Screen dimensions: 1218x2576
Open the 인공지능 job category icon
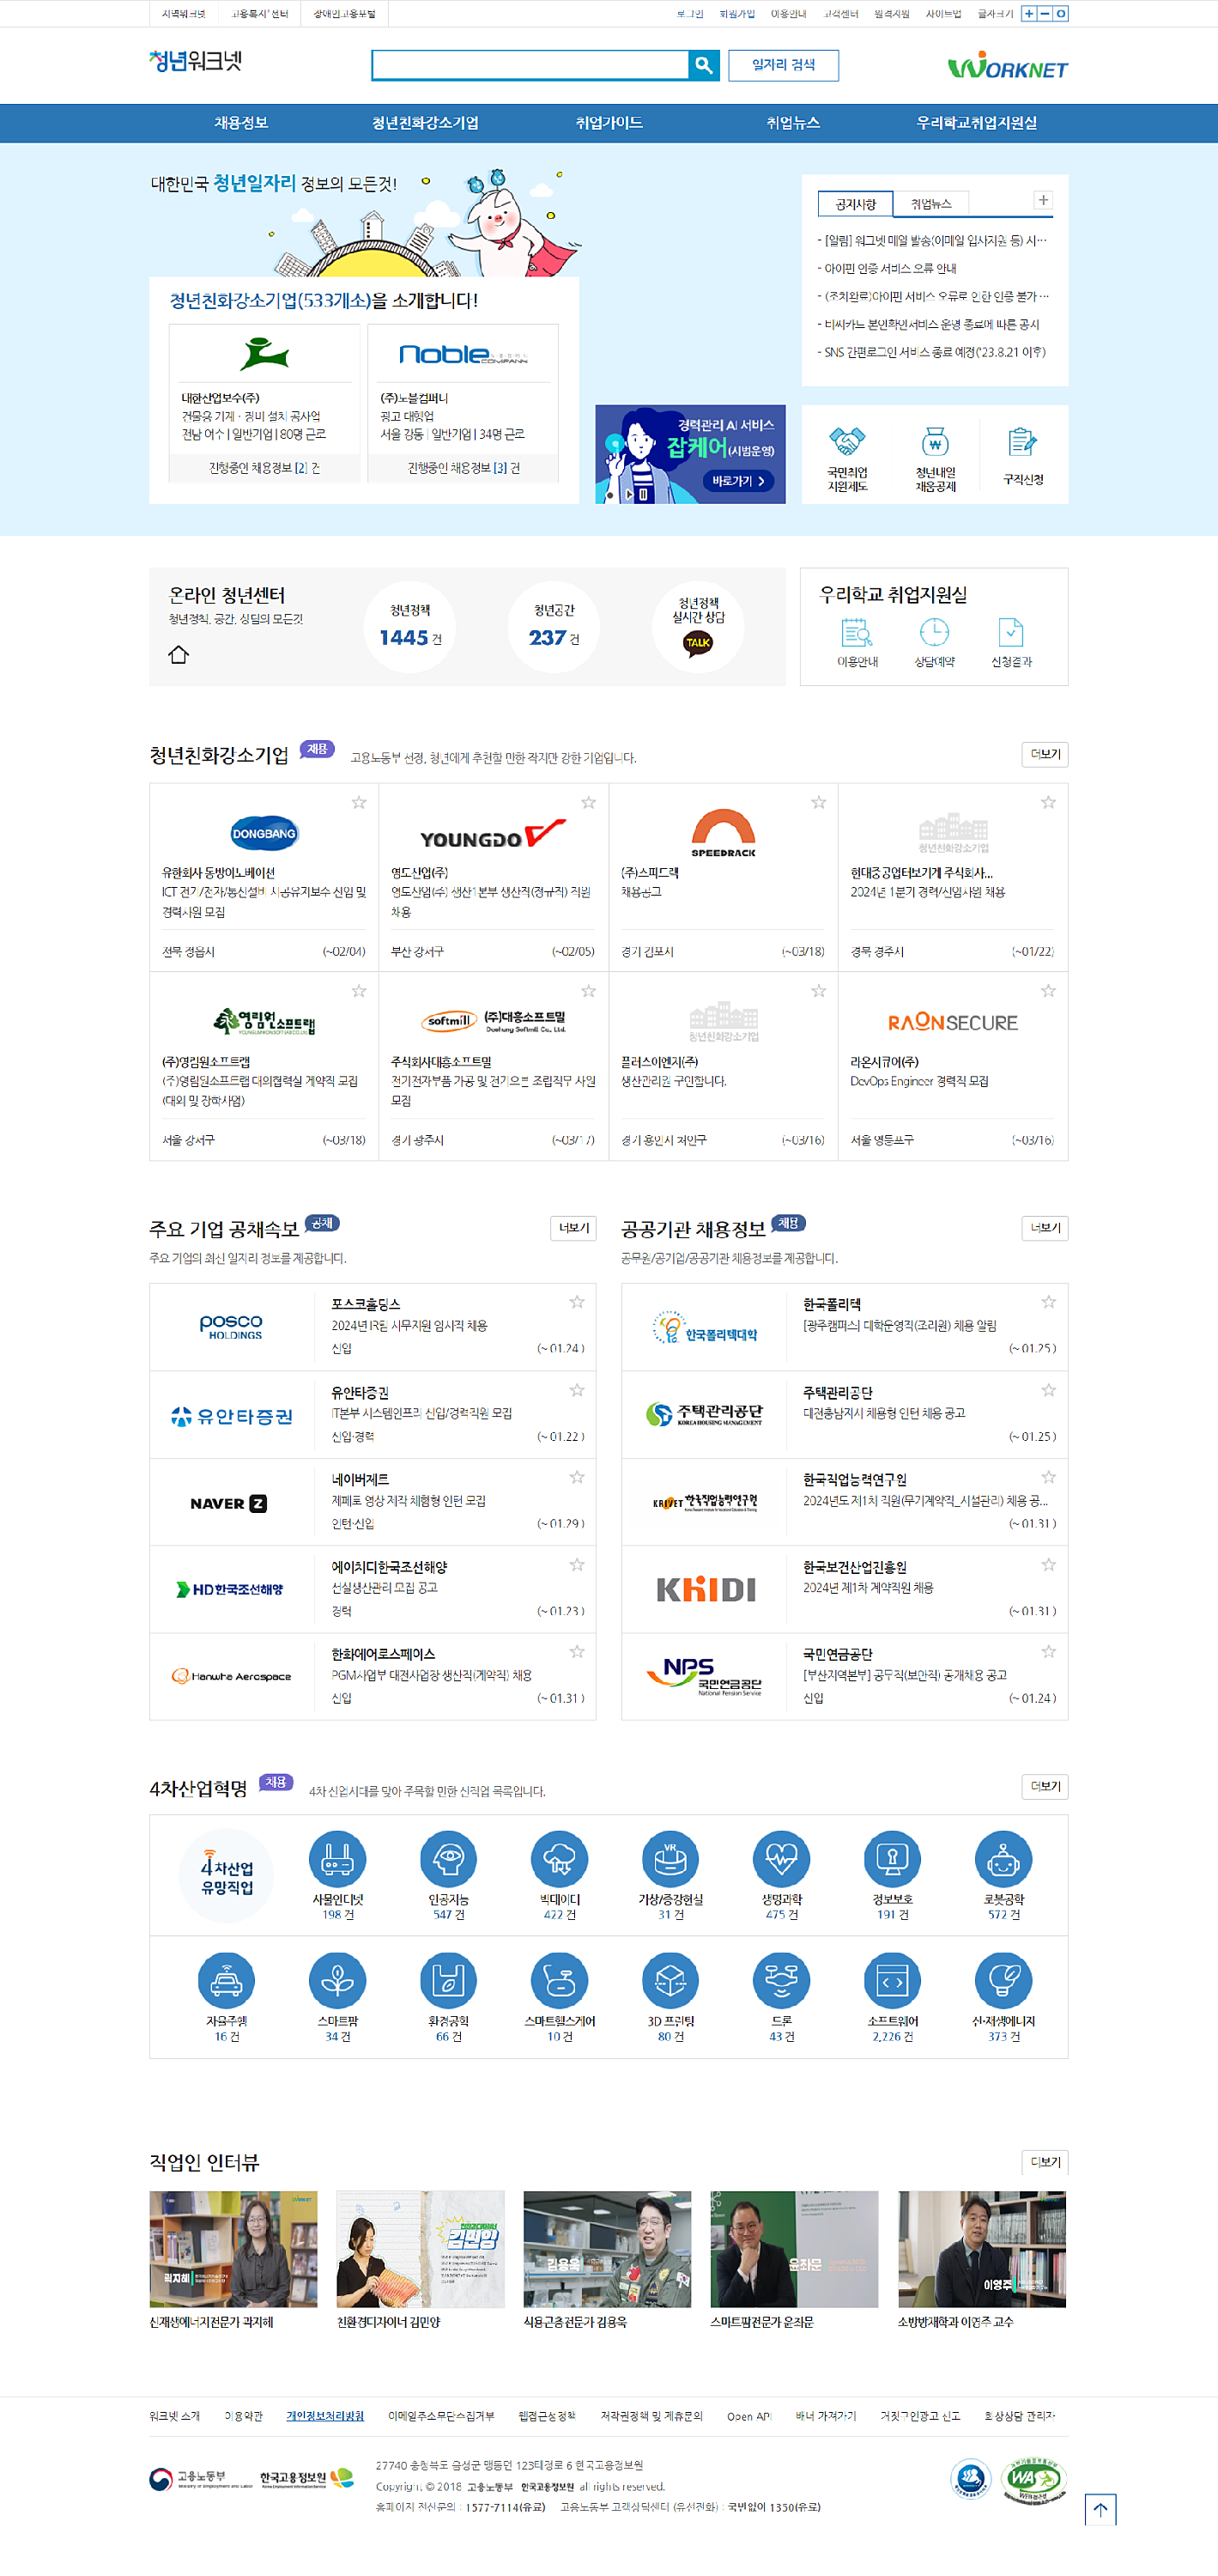coord(448,1859)
